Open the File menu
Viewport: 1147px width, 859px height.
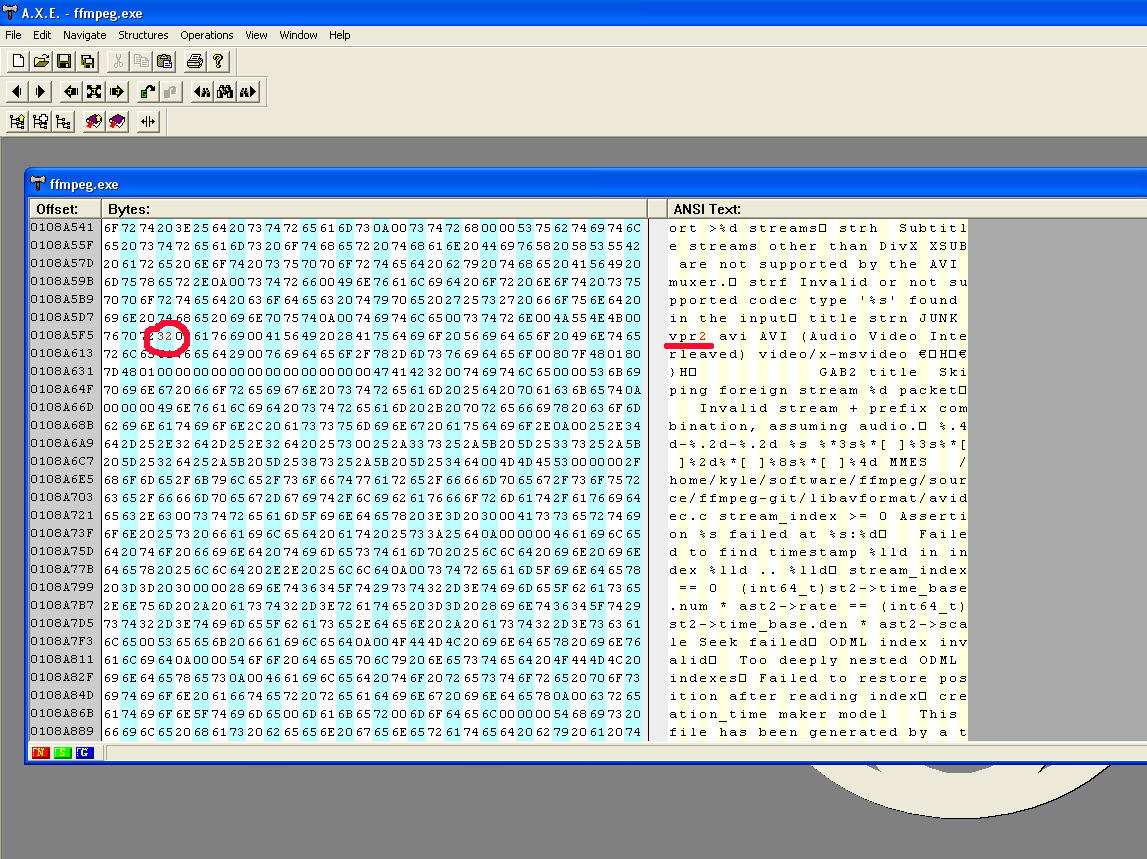pos(13,35)
